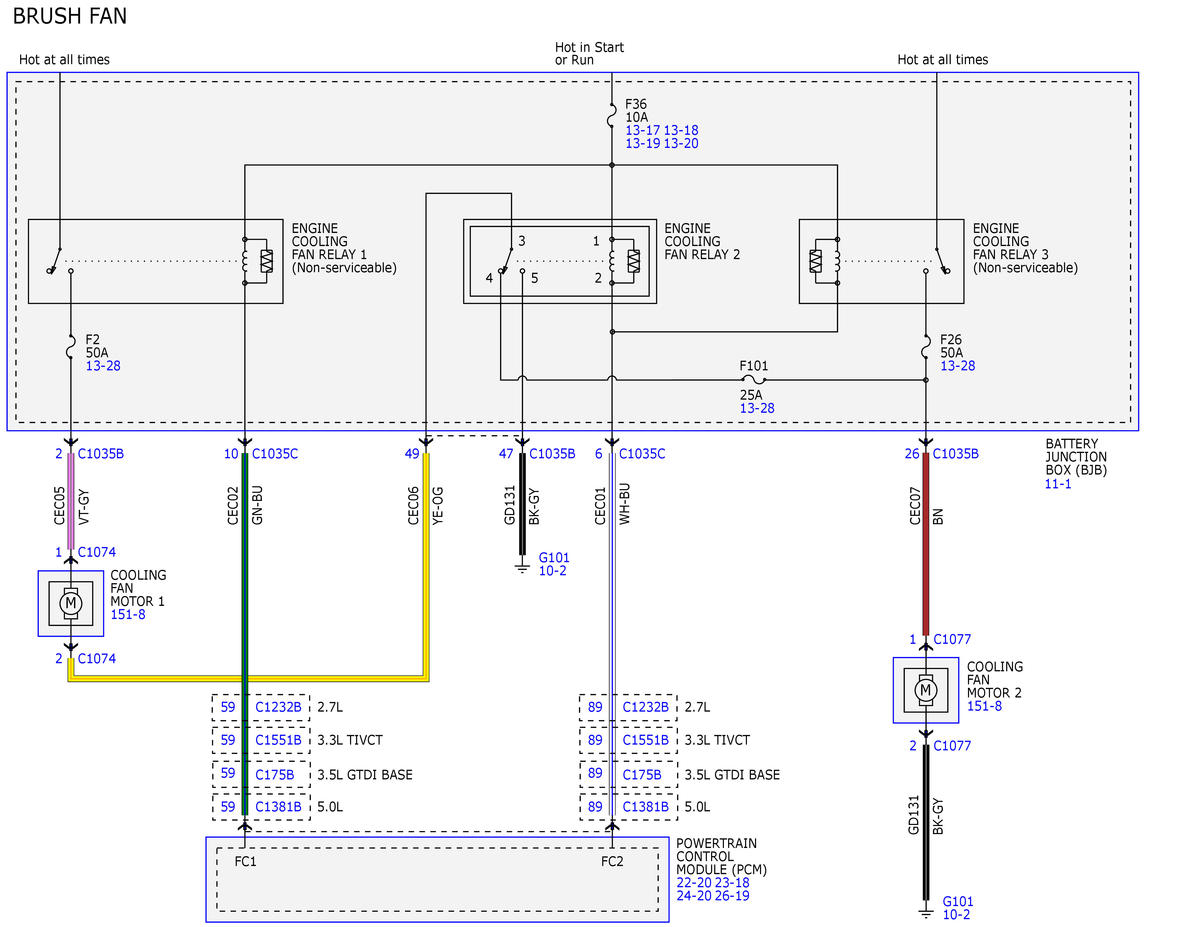
Task: Click C1381B connector at pin 89
Action: (x=645, y=807)
